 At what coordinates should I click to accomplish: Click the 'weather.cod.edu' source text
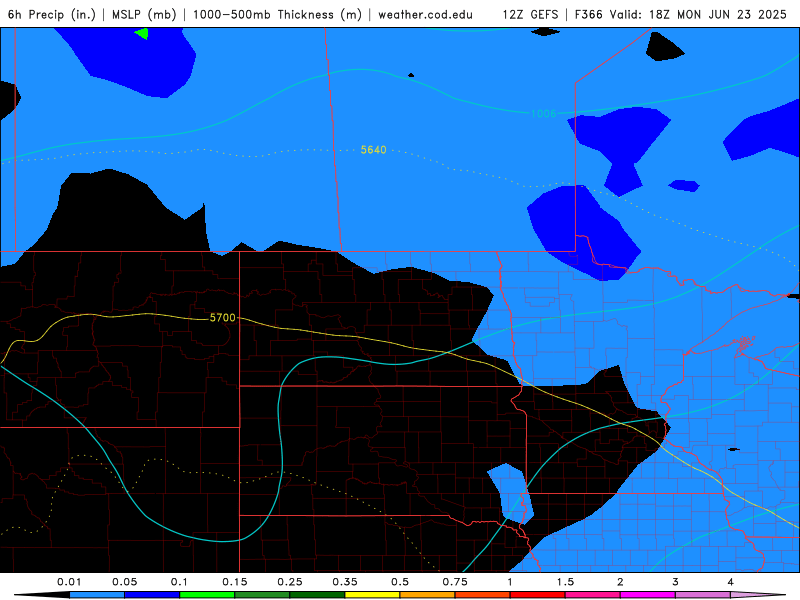[425, 14]
